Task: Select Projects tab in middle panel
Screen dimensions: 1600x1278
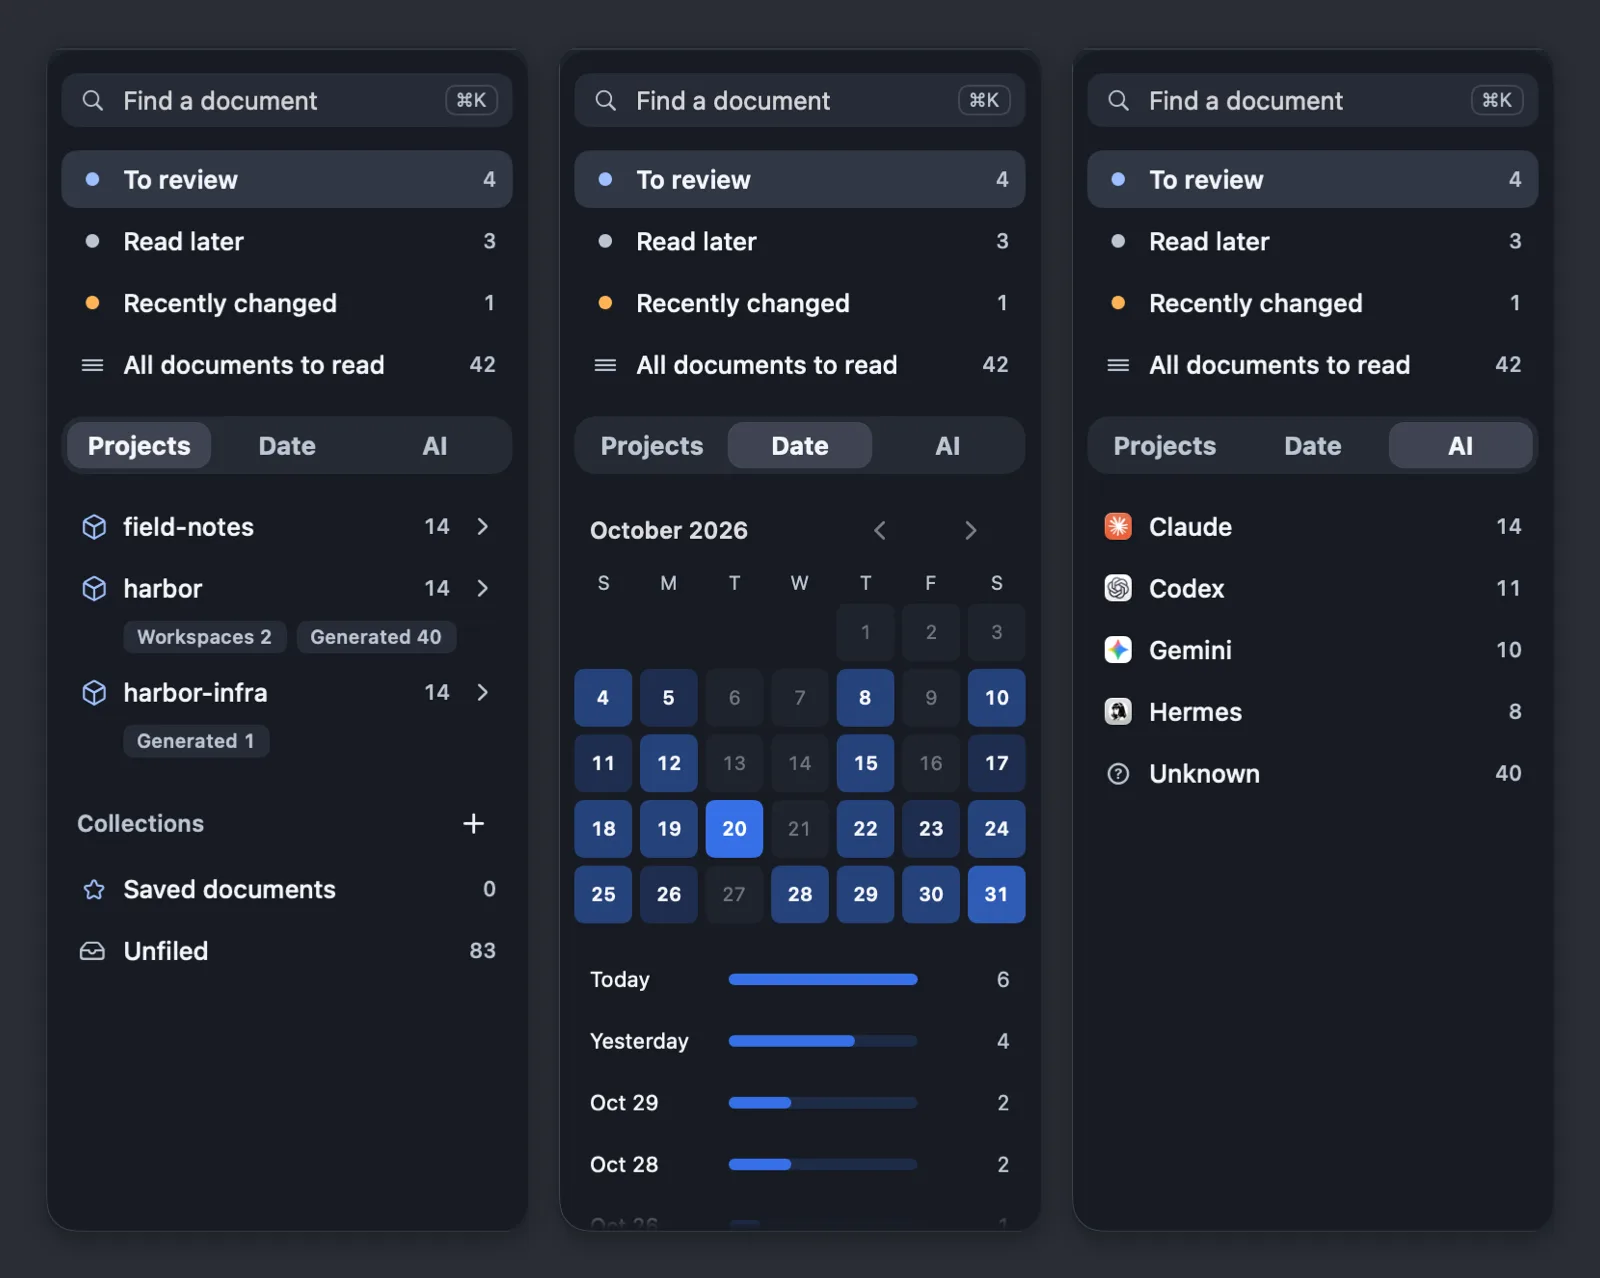Action: (x=652, y=445)
